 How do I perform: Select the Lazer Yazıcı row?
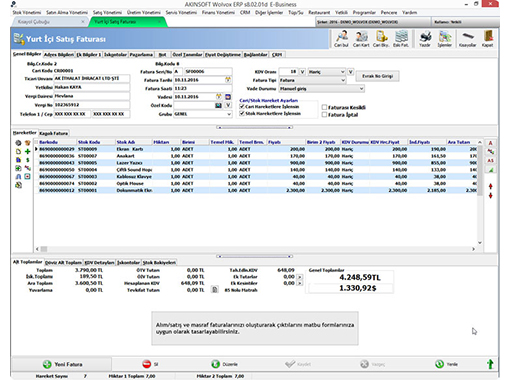(257, 163)
